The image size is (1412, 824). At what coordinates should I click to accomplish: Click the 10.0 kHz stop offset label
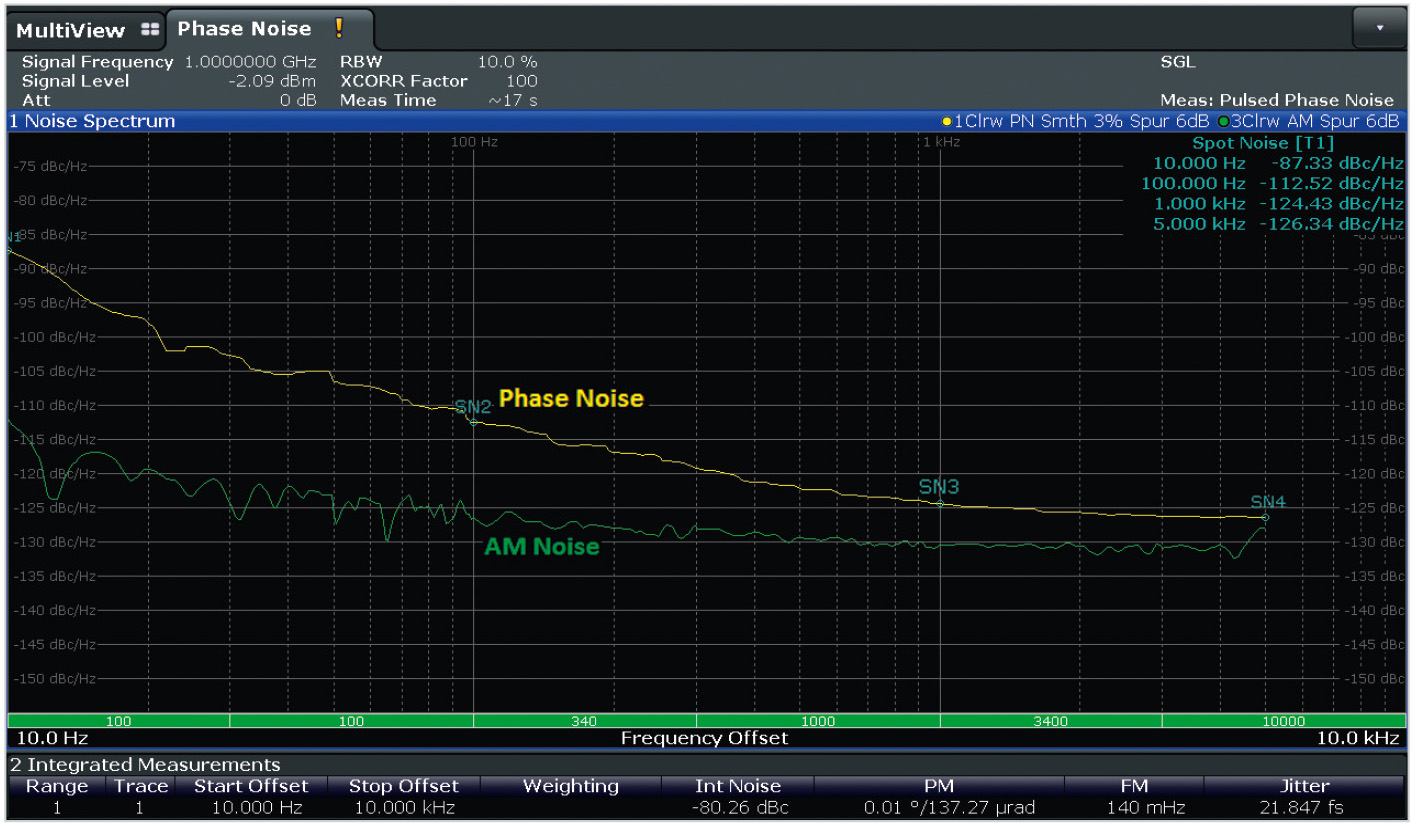(1358, 739)
